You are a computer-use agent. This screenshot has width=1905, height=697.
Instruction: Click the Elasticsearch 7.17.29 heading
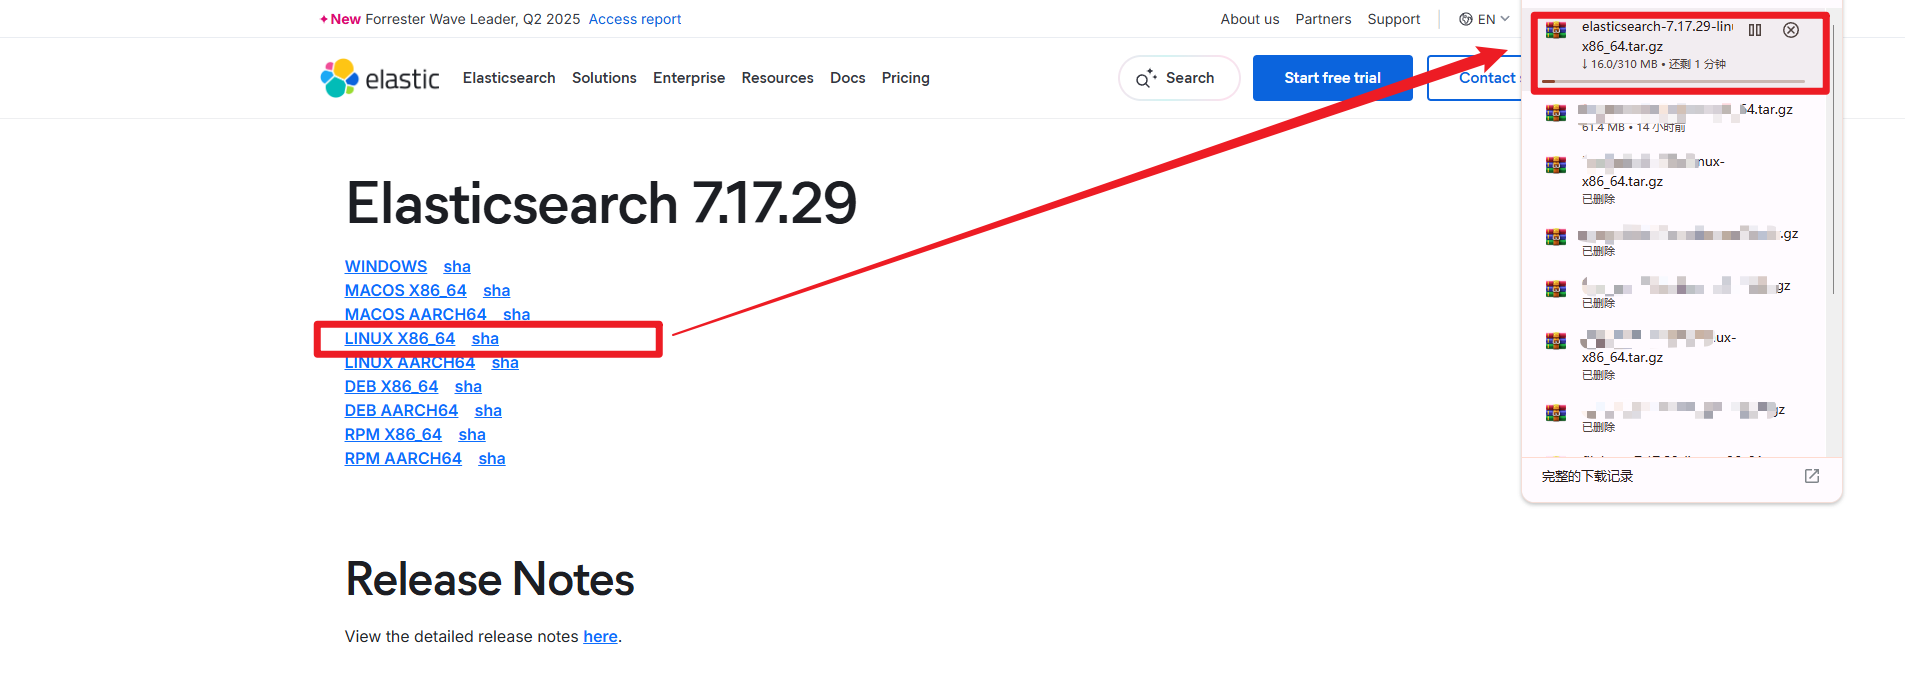601,203
